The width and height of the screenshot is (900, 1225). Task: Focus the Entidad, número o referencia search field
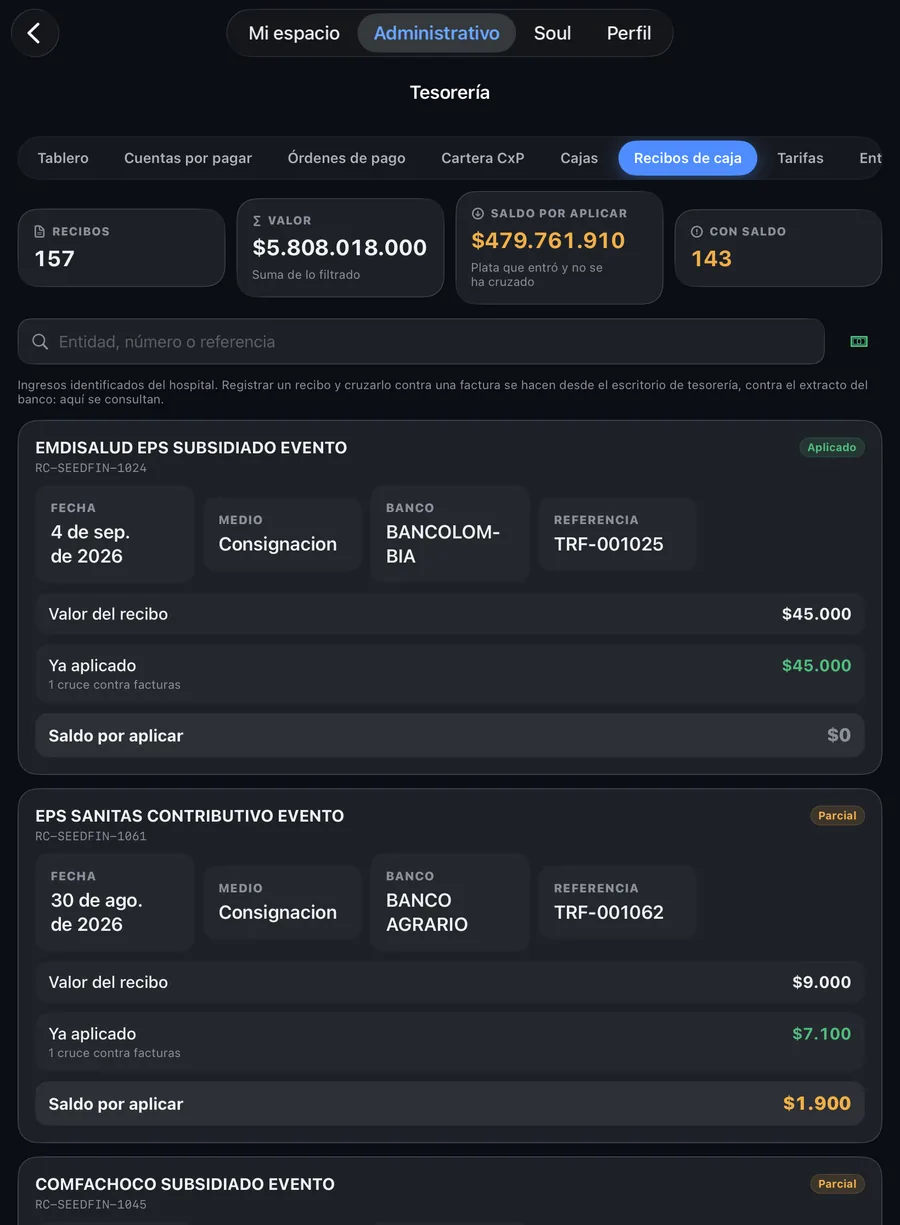click(421, 342)
